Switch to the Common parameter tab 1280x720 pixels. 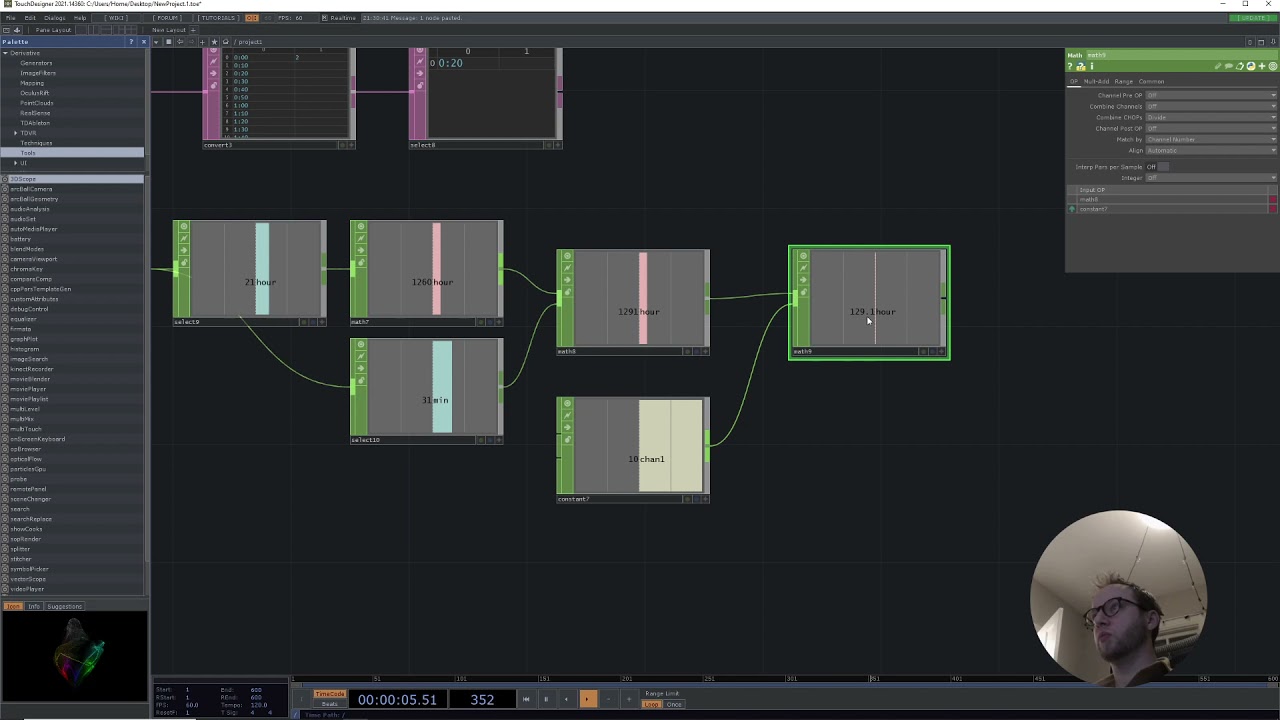coord(1151,81)
